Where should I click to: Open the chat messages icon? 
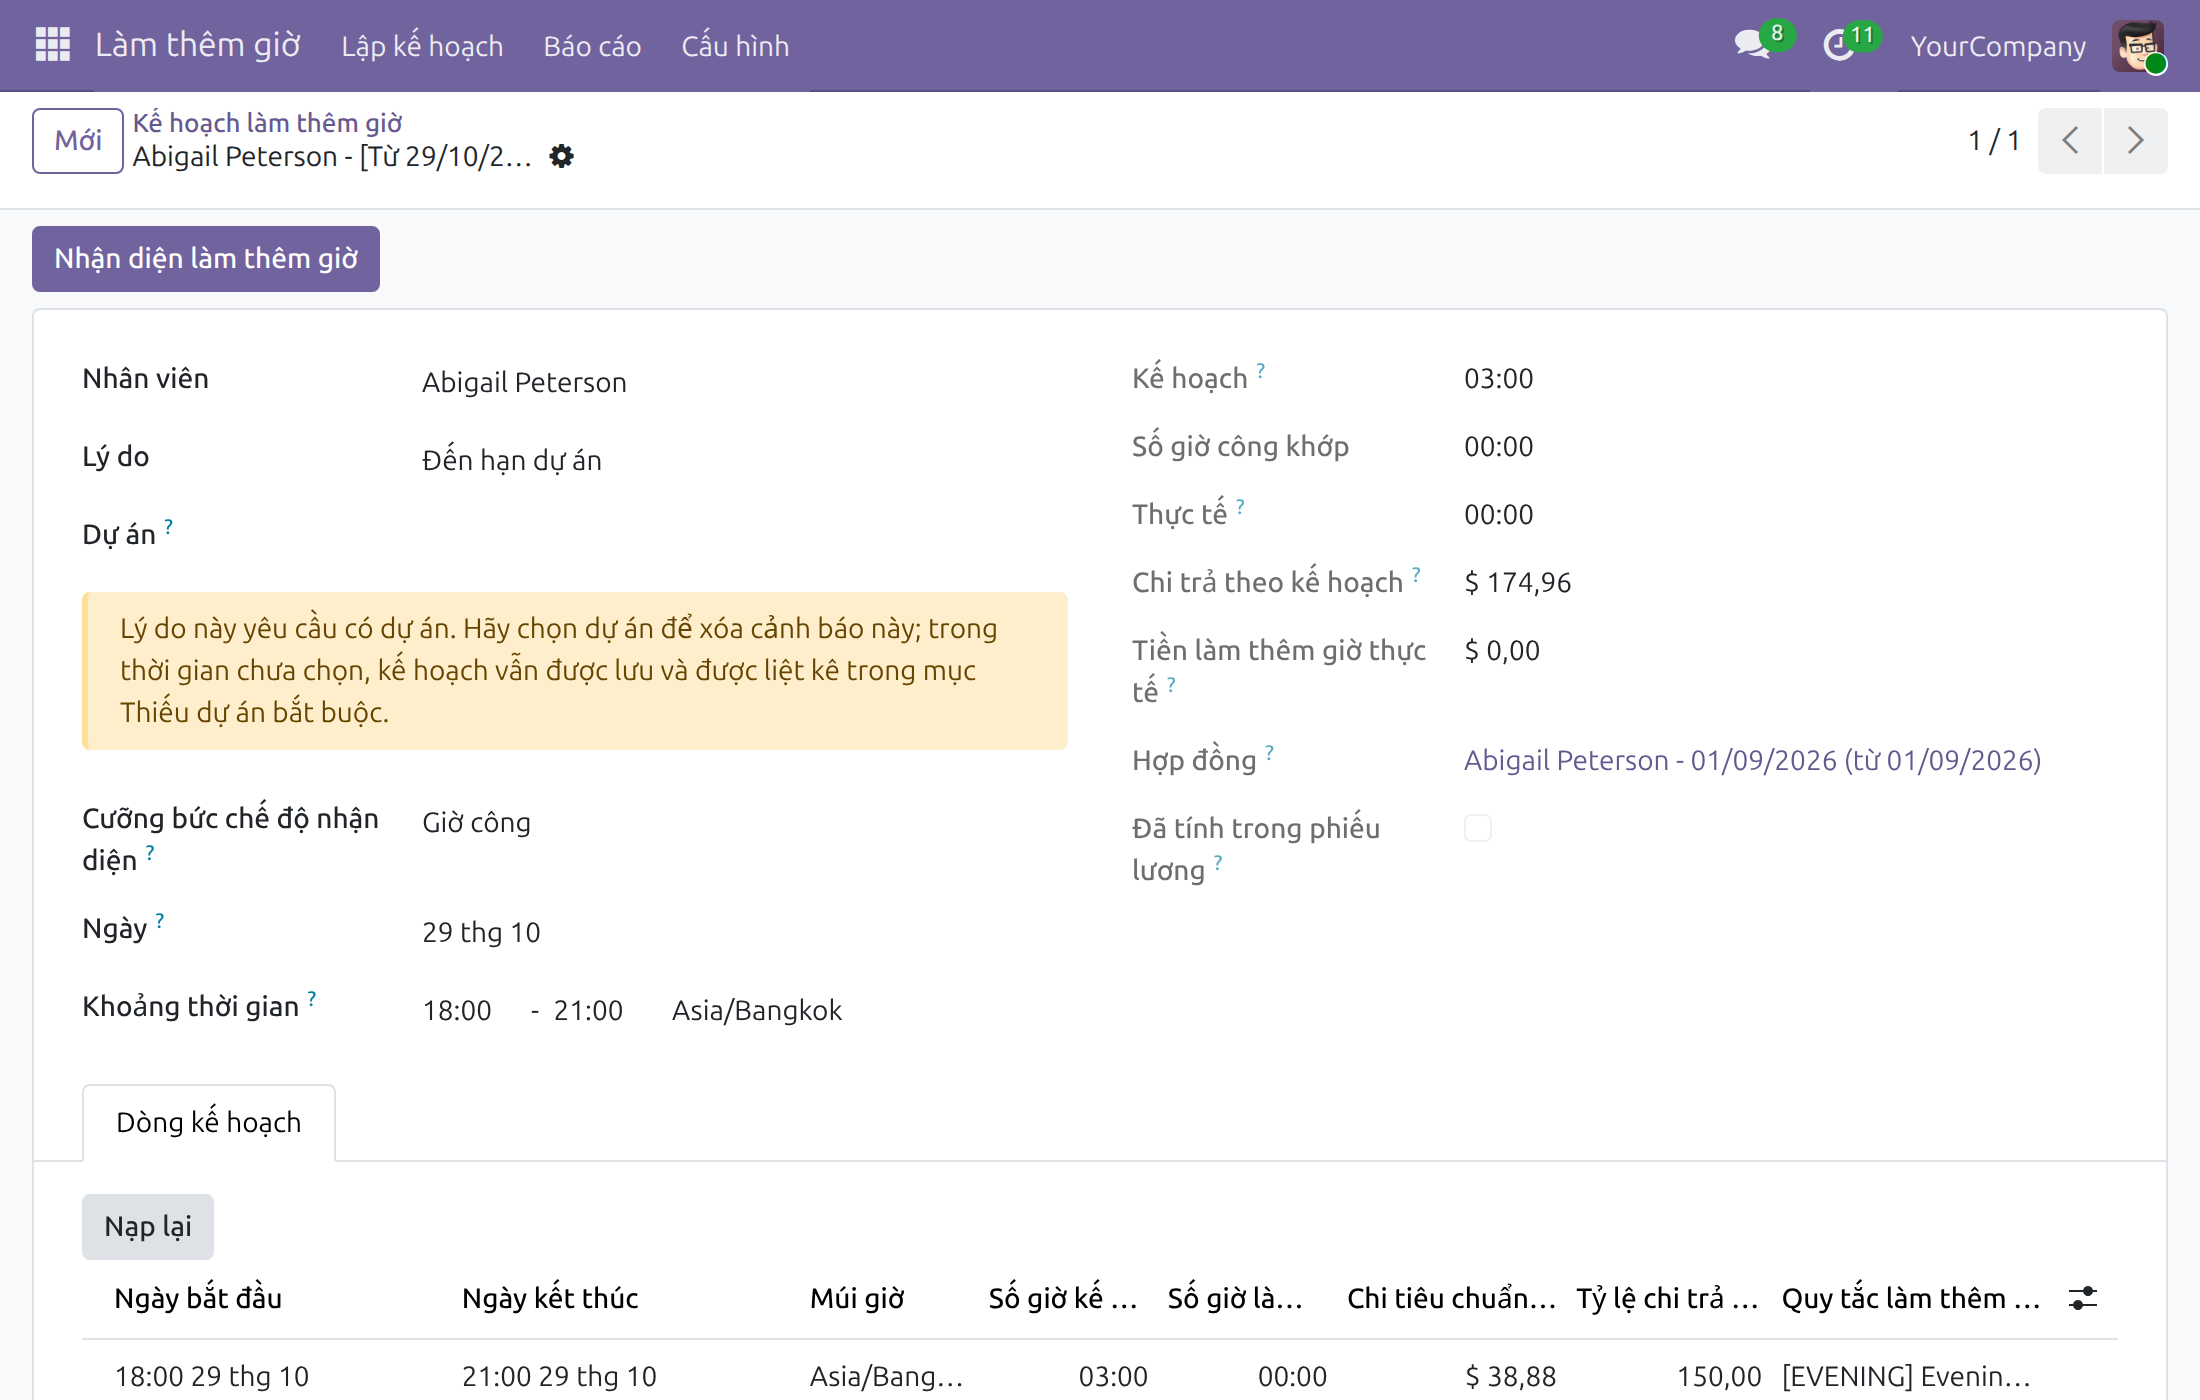1752,45
